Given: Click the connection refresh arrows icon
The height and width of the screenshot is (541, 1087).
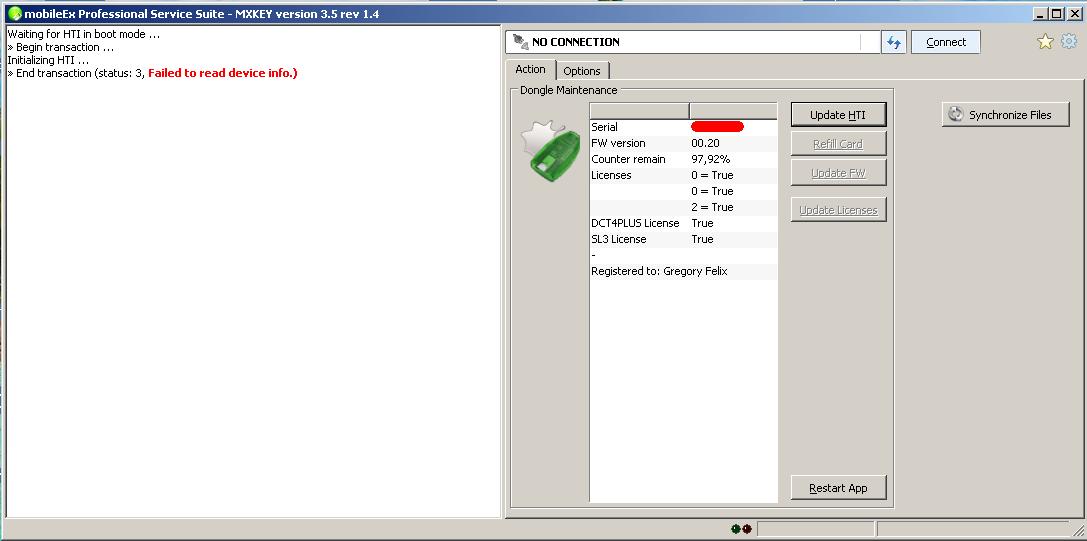Looking at the screenshot, I should tap(894, 42).
